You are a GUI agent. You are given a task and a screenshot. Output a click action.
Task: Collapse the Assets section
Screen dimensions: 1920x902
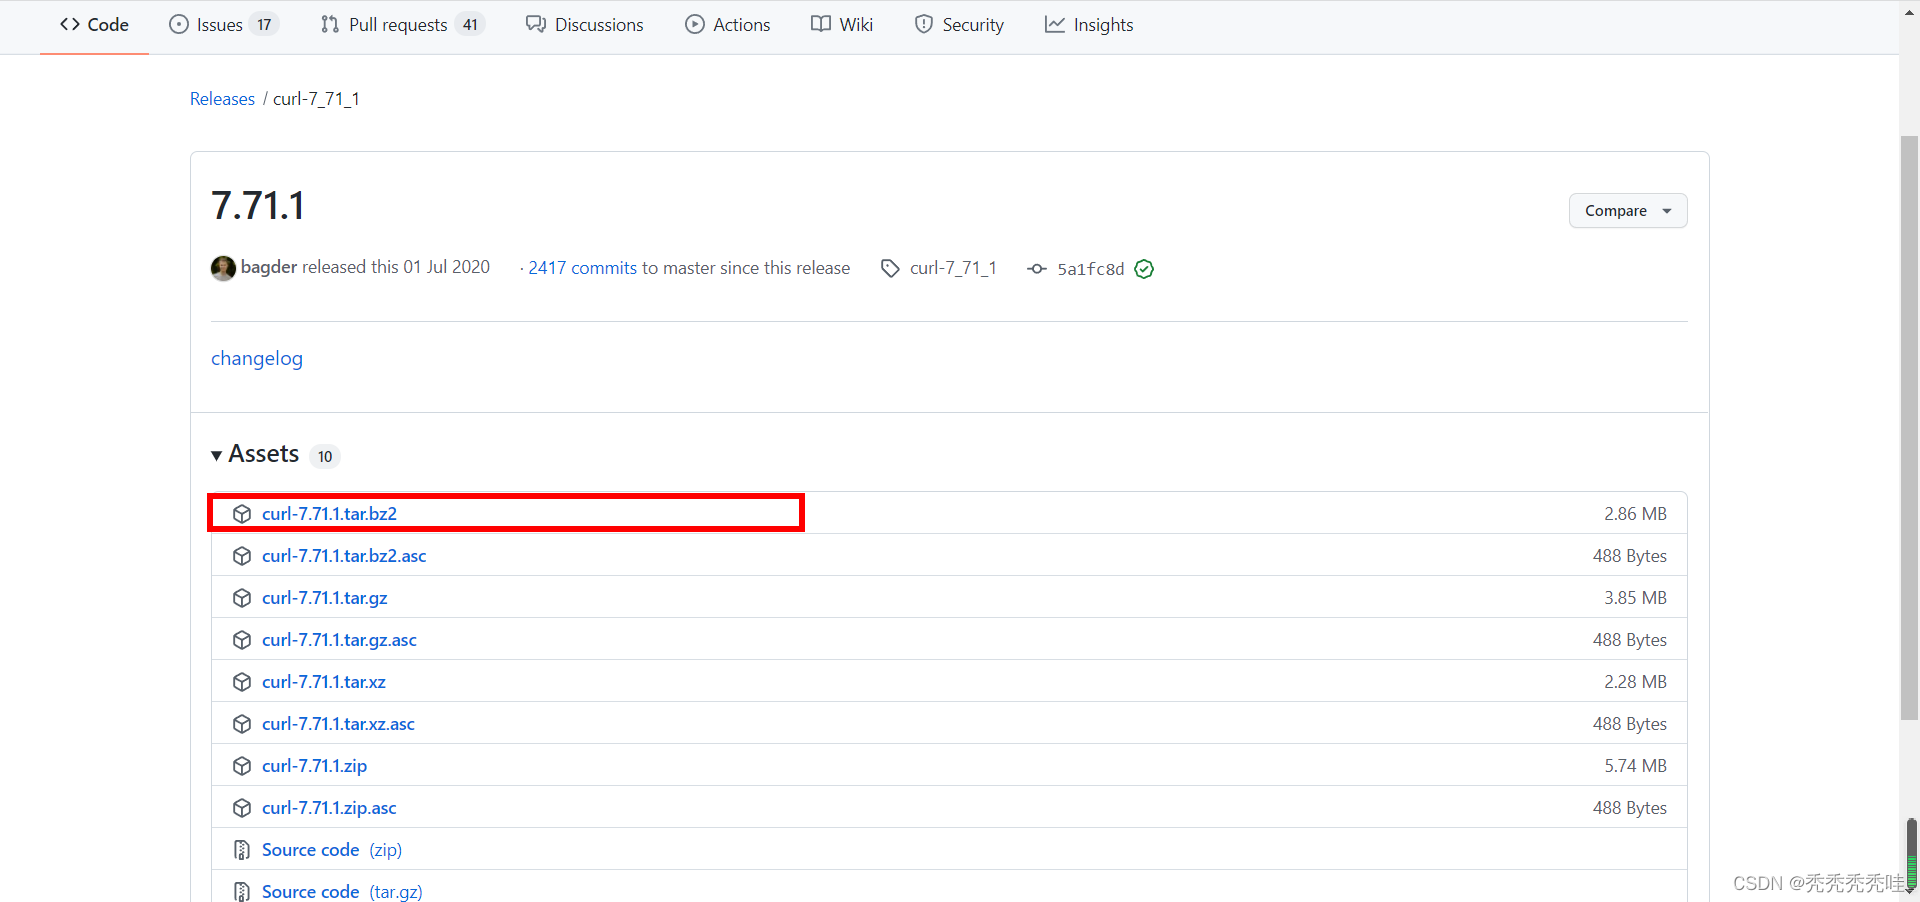pos(255,454)
